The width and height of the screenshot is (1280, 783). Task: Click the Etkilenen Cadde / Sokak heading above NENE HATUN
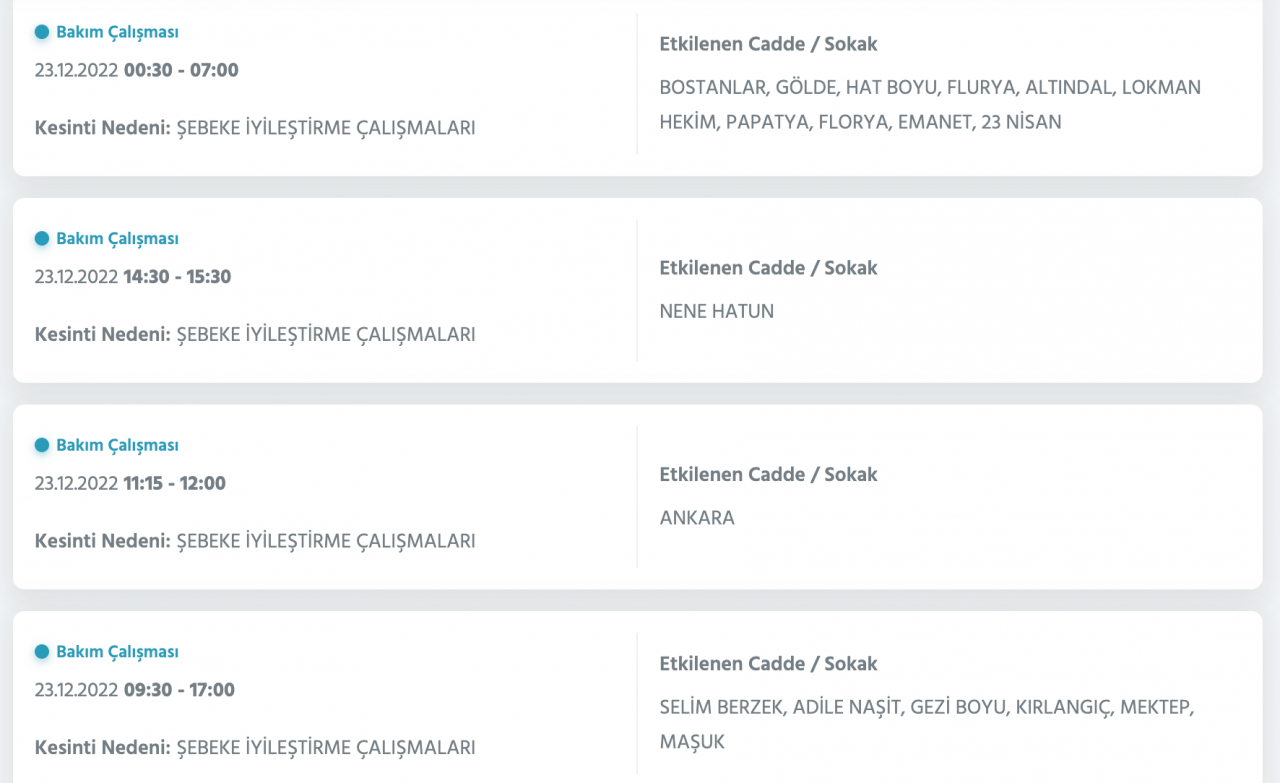coord(768,268)
